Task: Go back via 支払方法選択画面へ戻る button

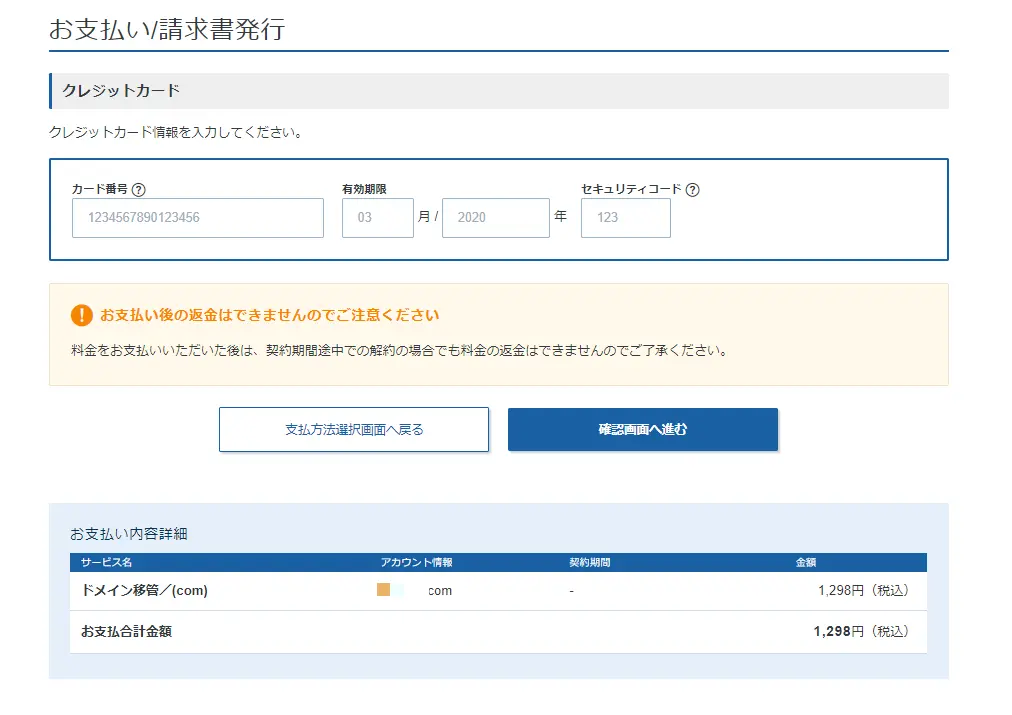Action: pos(354,429)
